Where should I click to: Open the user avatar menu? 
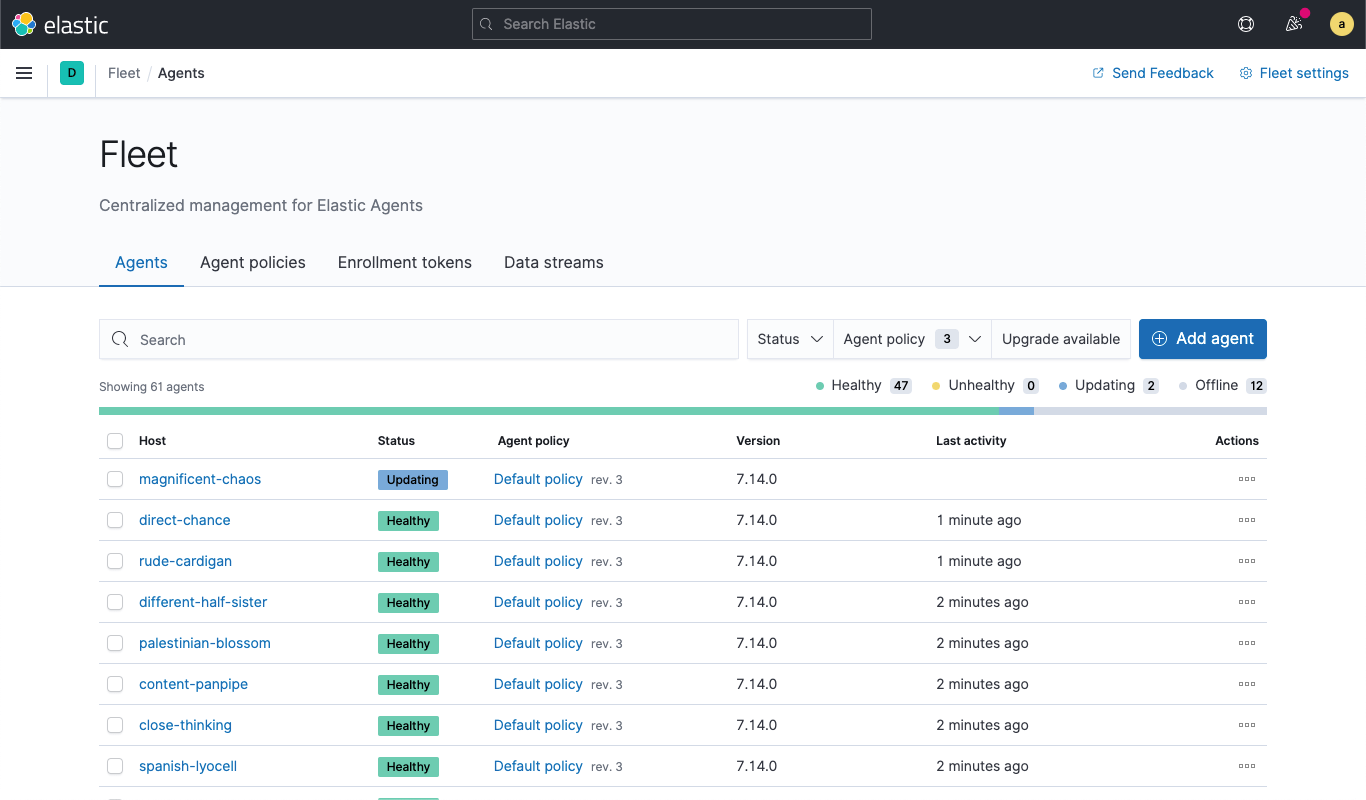point(1342,24)
